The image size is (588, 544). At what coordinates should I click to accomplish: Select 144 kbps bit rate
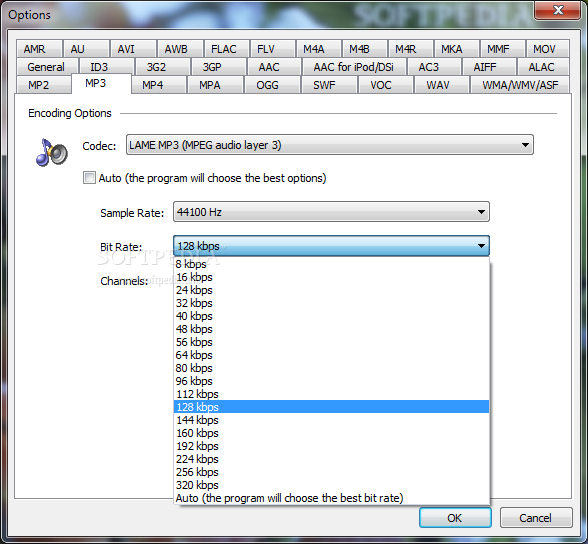click(332, 420)
